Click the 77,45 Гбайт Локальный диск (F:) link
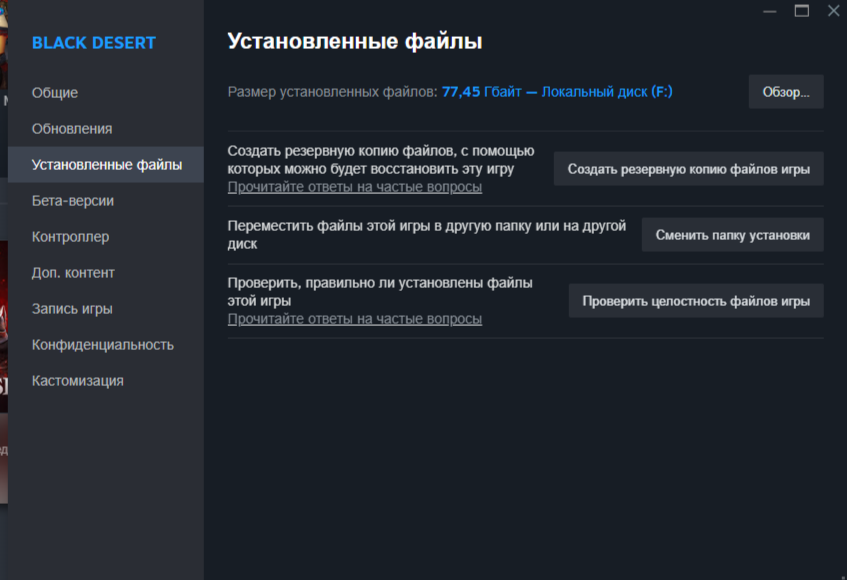The width and height of the screenshot is (847, 580). pyautogui.click(x=557, y=92)
